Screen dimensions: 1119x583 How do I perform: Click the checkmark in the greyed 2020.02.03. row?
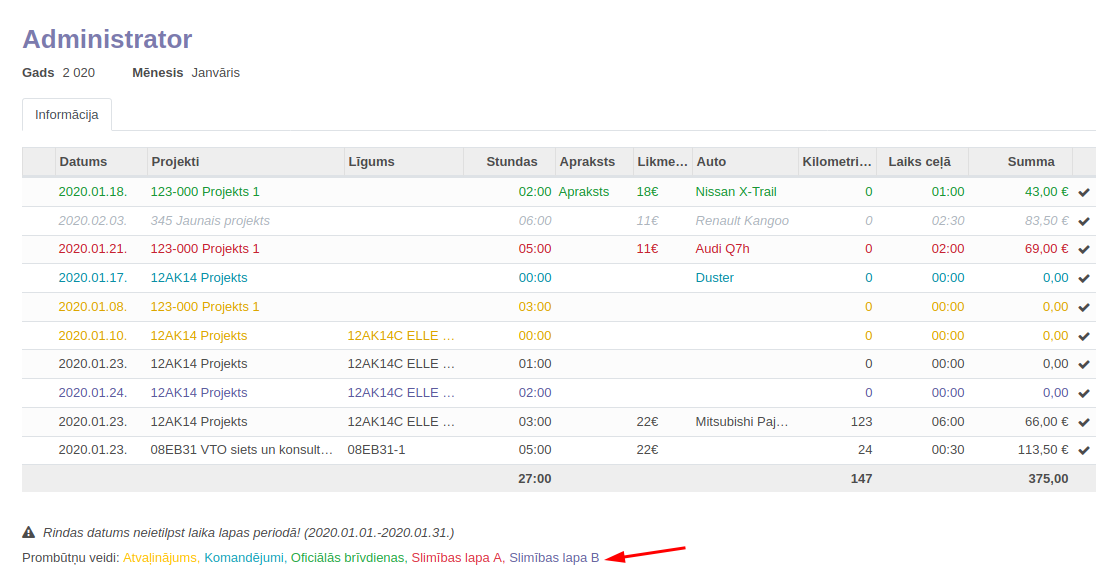point(1084,221)
